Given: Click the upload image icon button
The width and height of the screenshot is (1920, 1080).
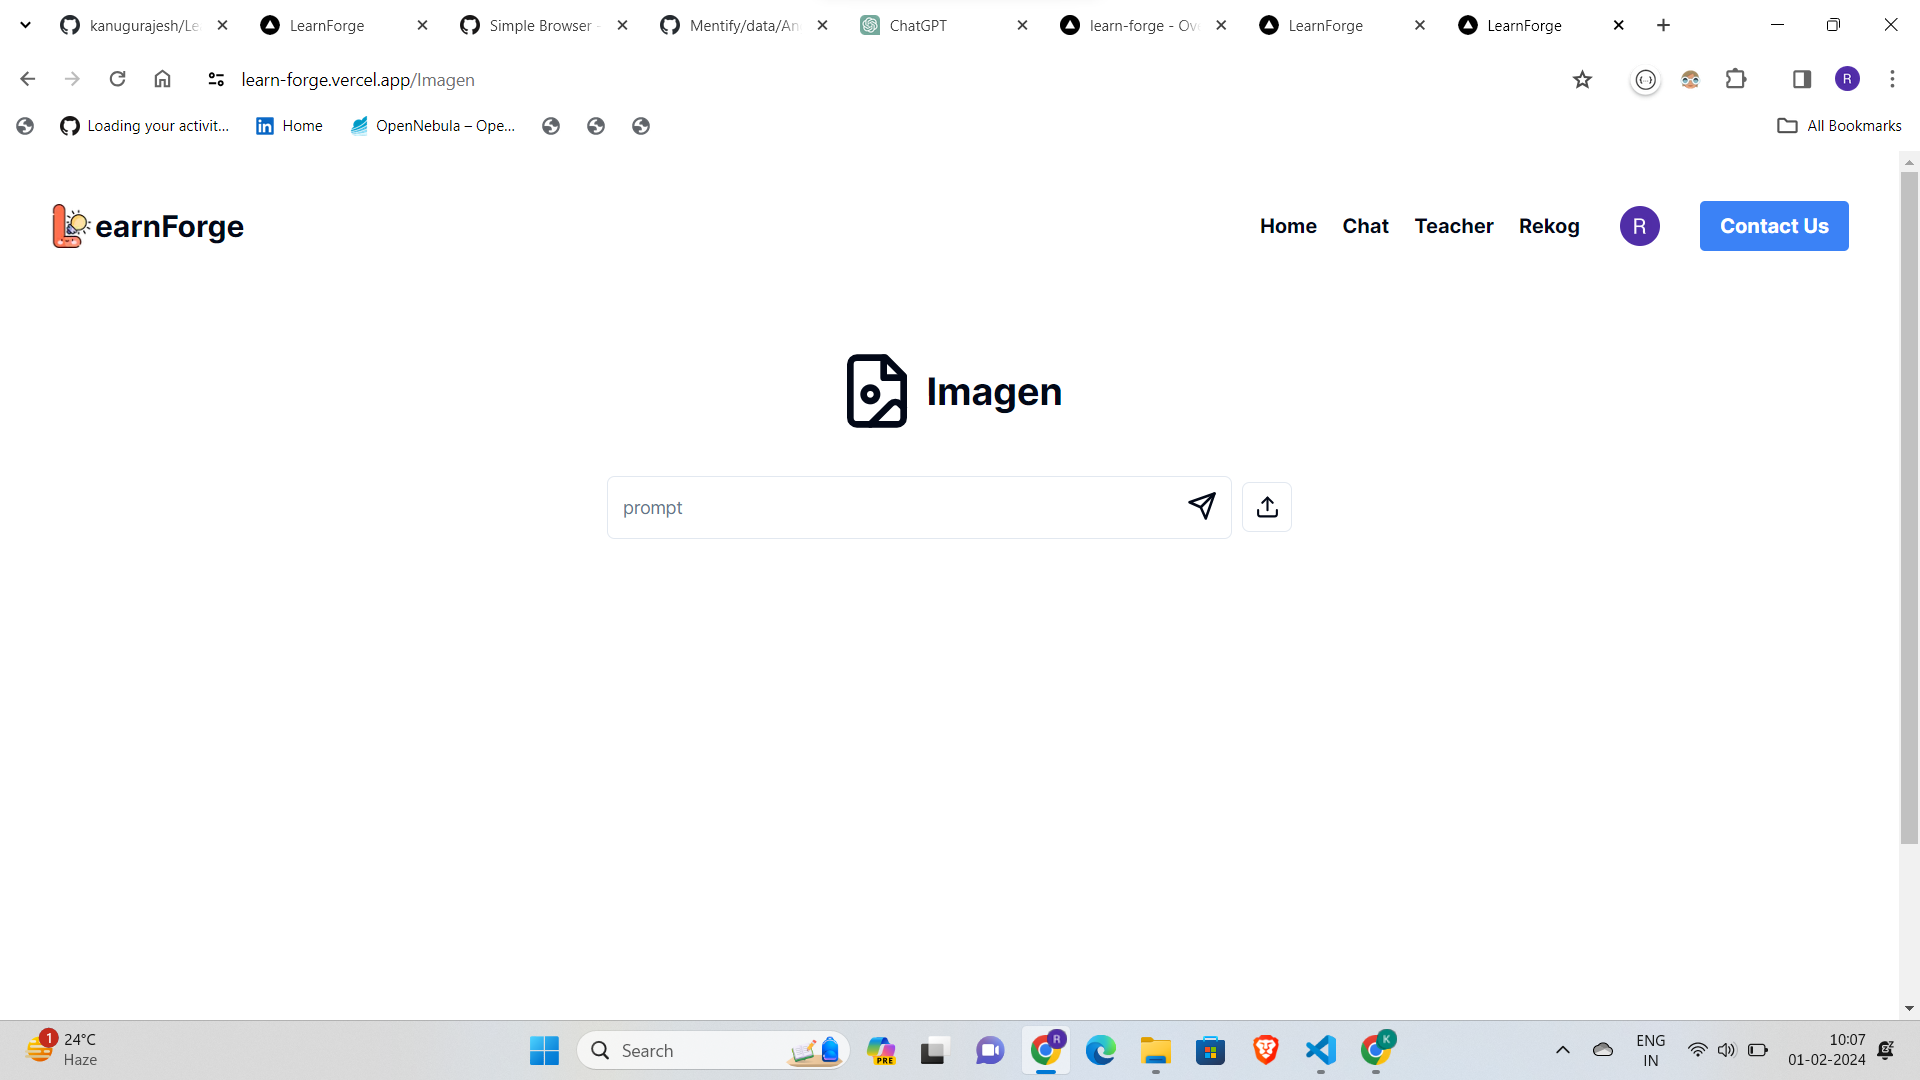Looking at the screenshot, I should 1266,507.
